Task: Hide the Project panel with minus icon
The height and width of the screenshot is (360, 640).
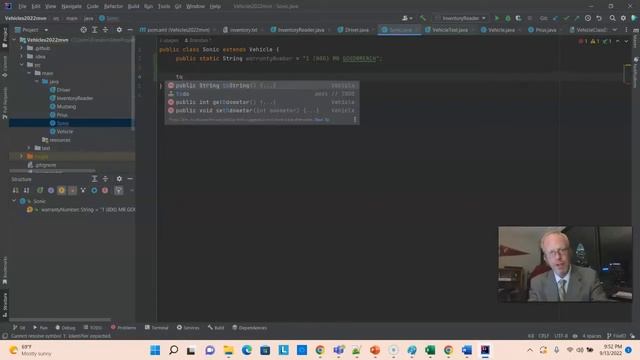Action: click(130, 30)
